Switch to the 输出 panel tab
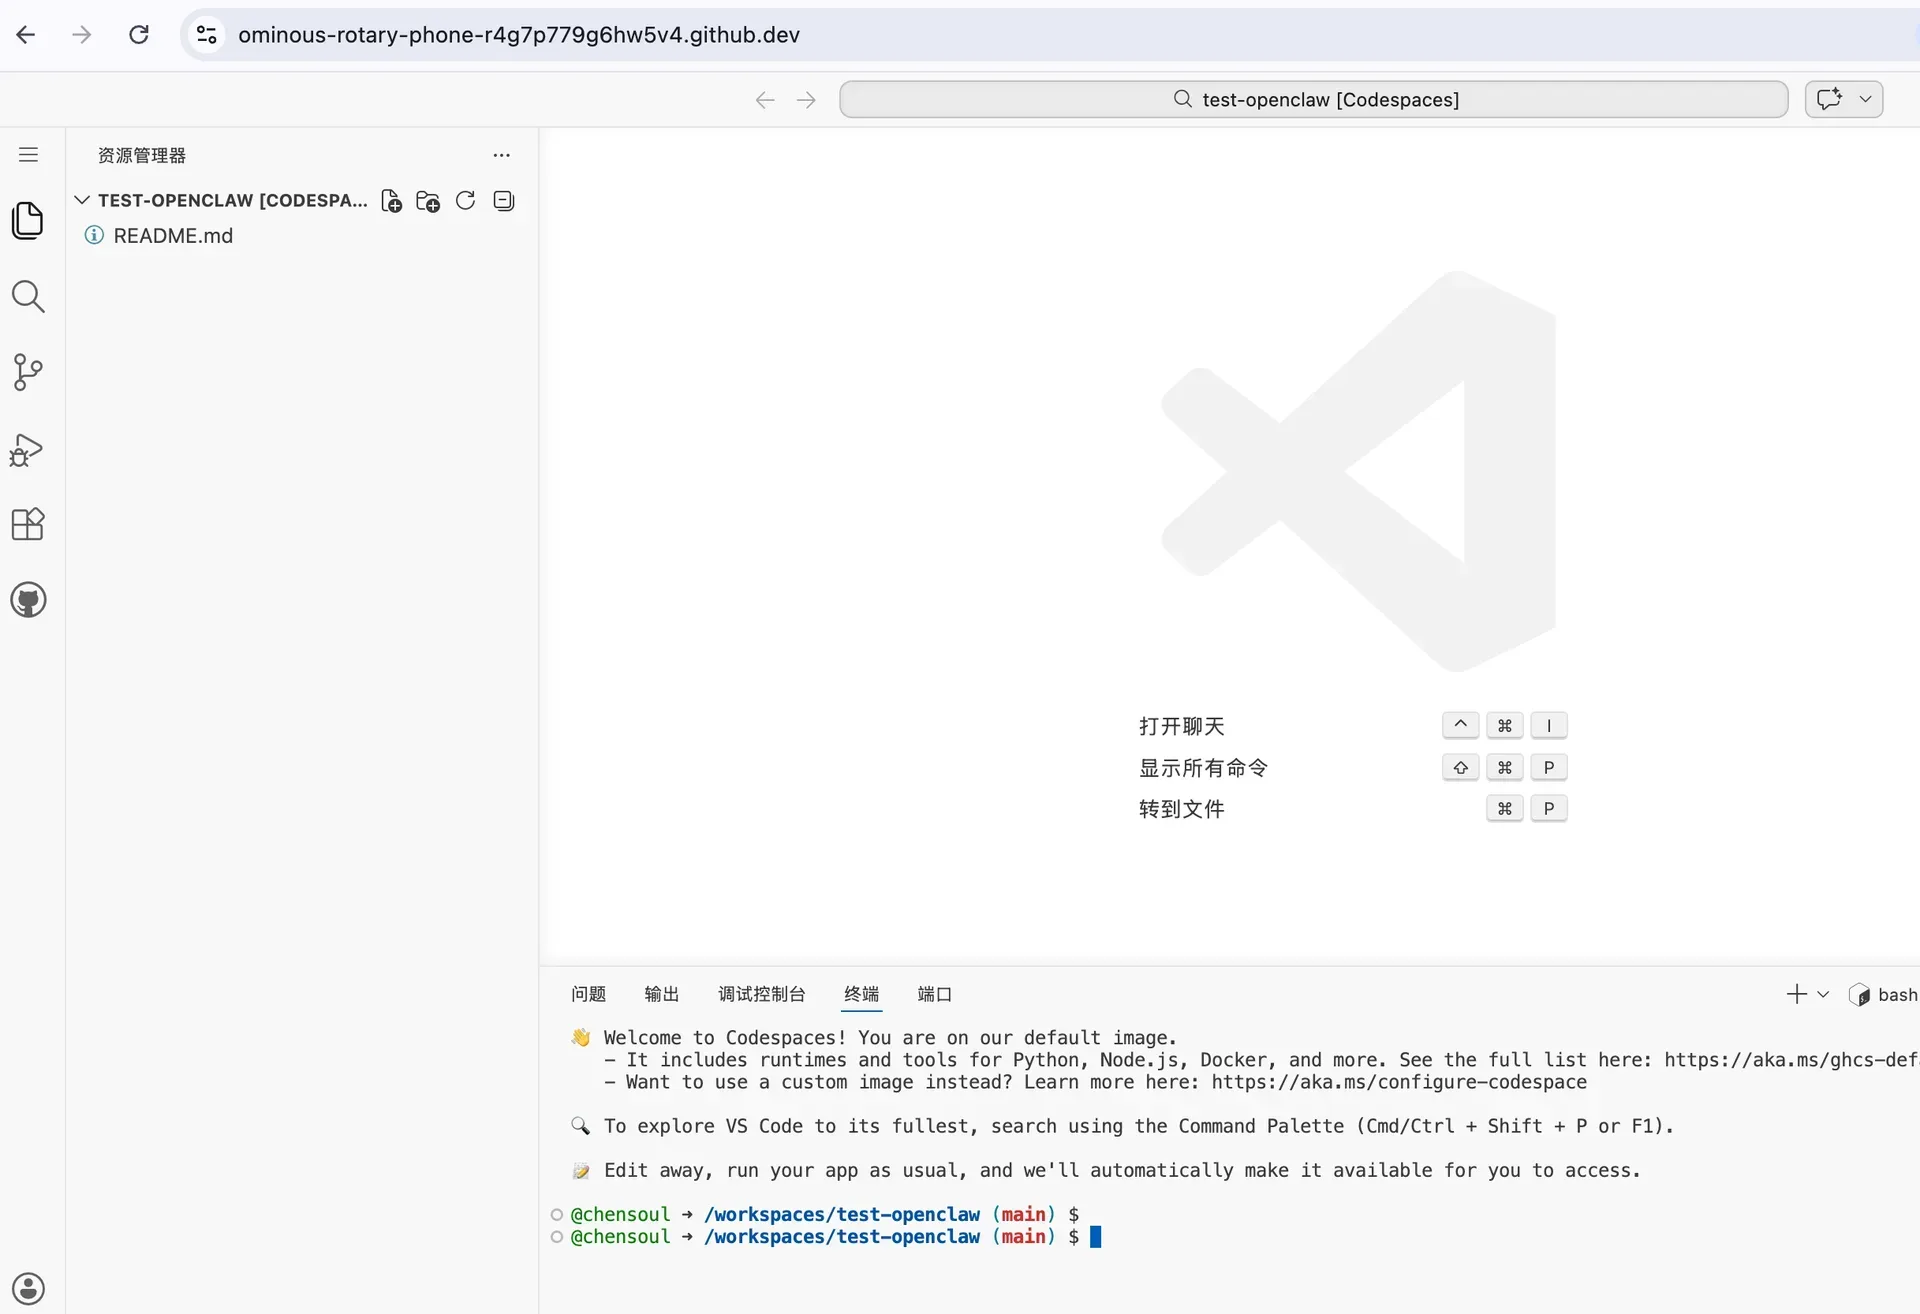The width and height of the screenshot is (1920, 1314). 661,994
